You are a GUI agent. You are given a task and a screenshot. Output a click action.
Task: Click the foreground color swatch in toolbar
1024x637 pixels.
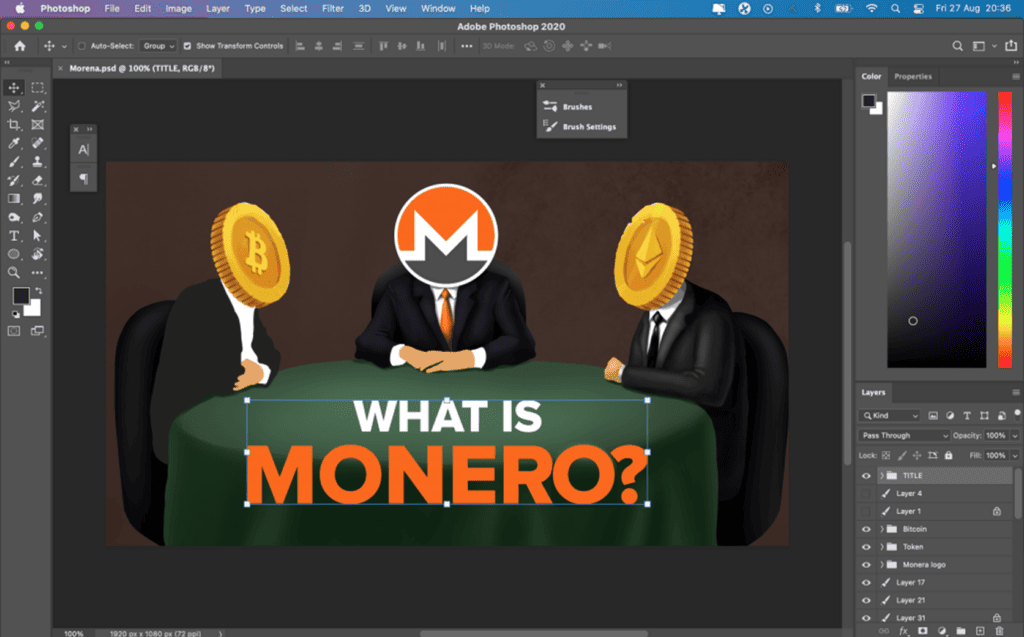pos(20,296)
